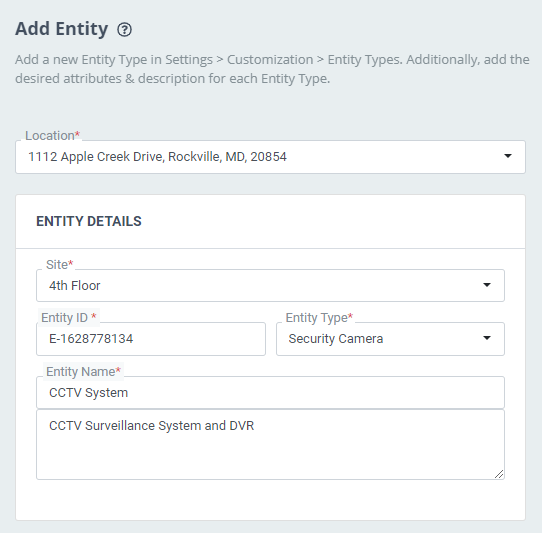
Task: Click the Entity Type label
Action: click(x=319, y=317)
